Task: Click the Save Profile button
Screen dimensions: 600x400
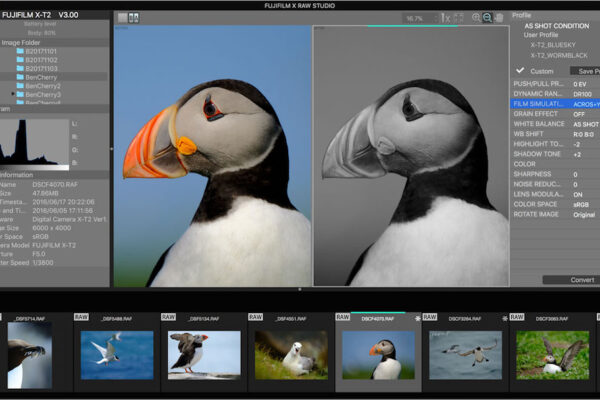Action: click(x=584, y=71)
